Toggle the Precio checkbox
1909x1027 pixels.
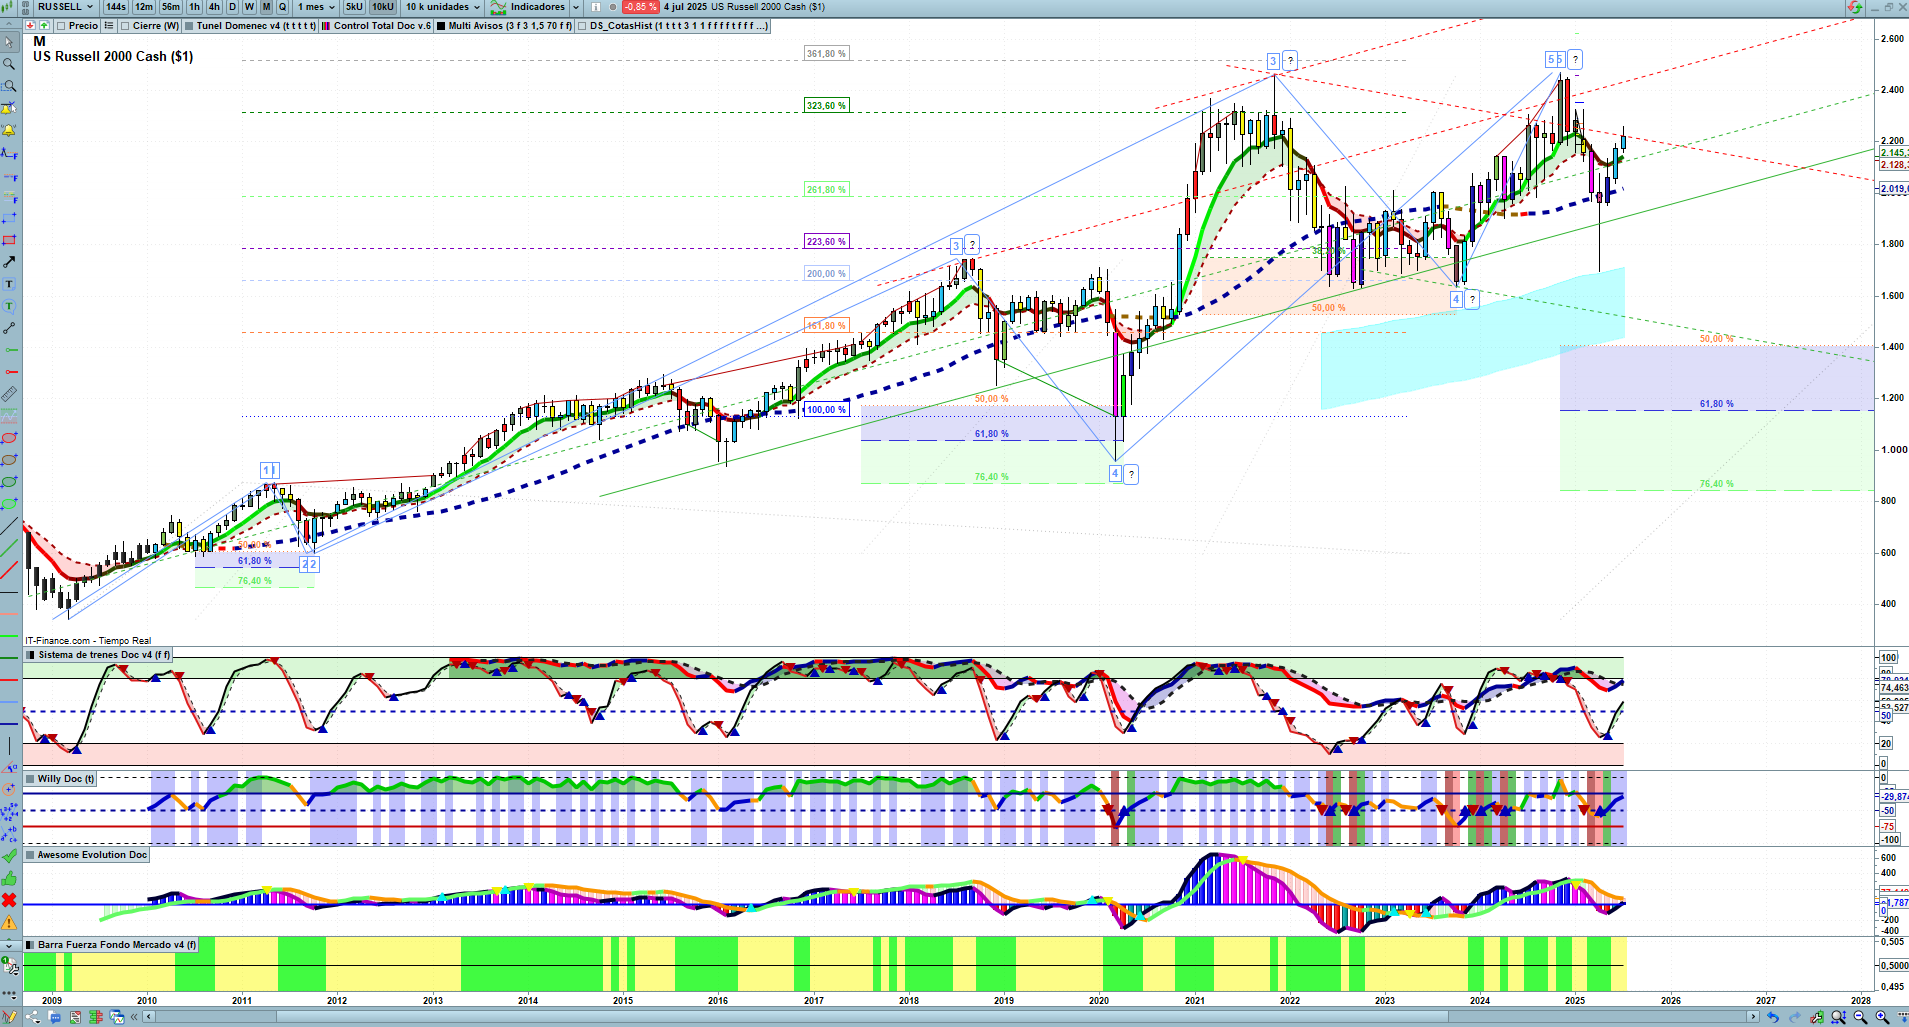pos(62,26)
